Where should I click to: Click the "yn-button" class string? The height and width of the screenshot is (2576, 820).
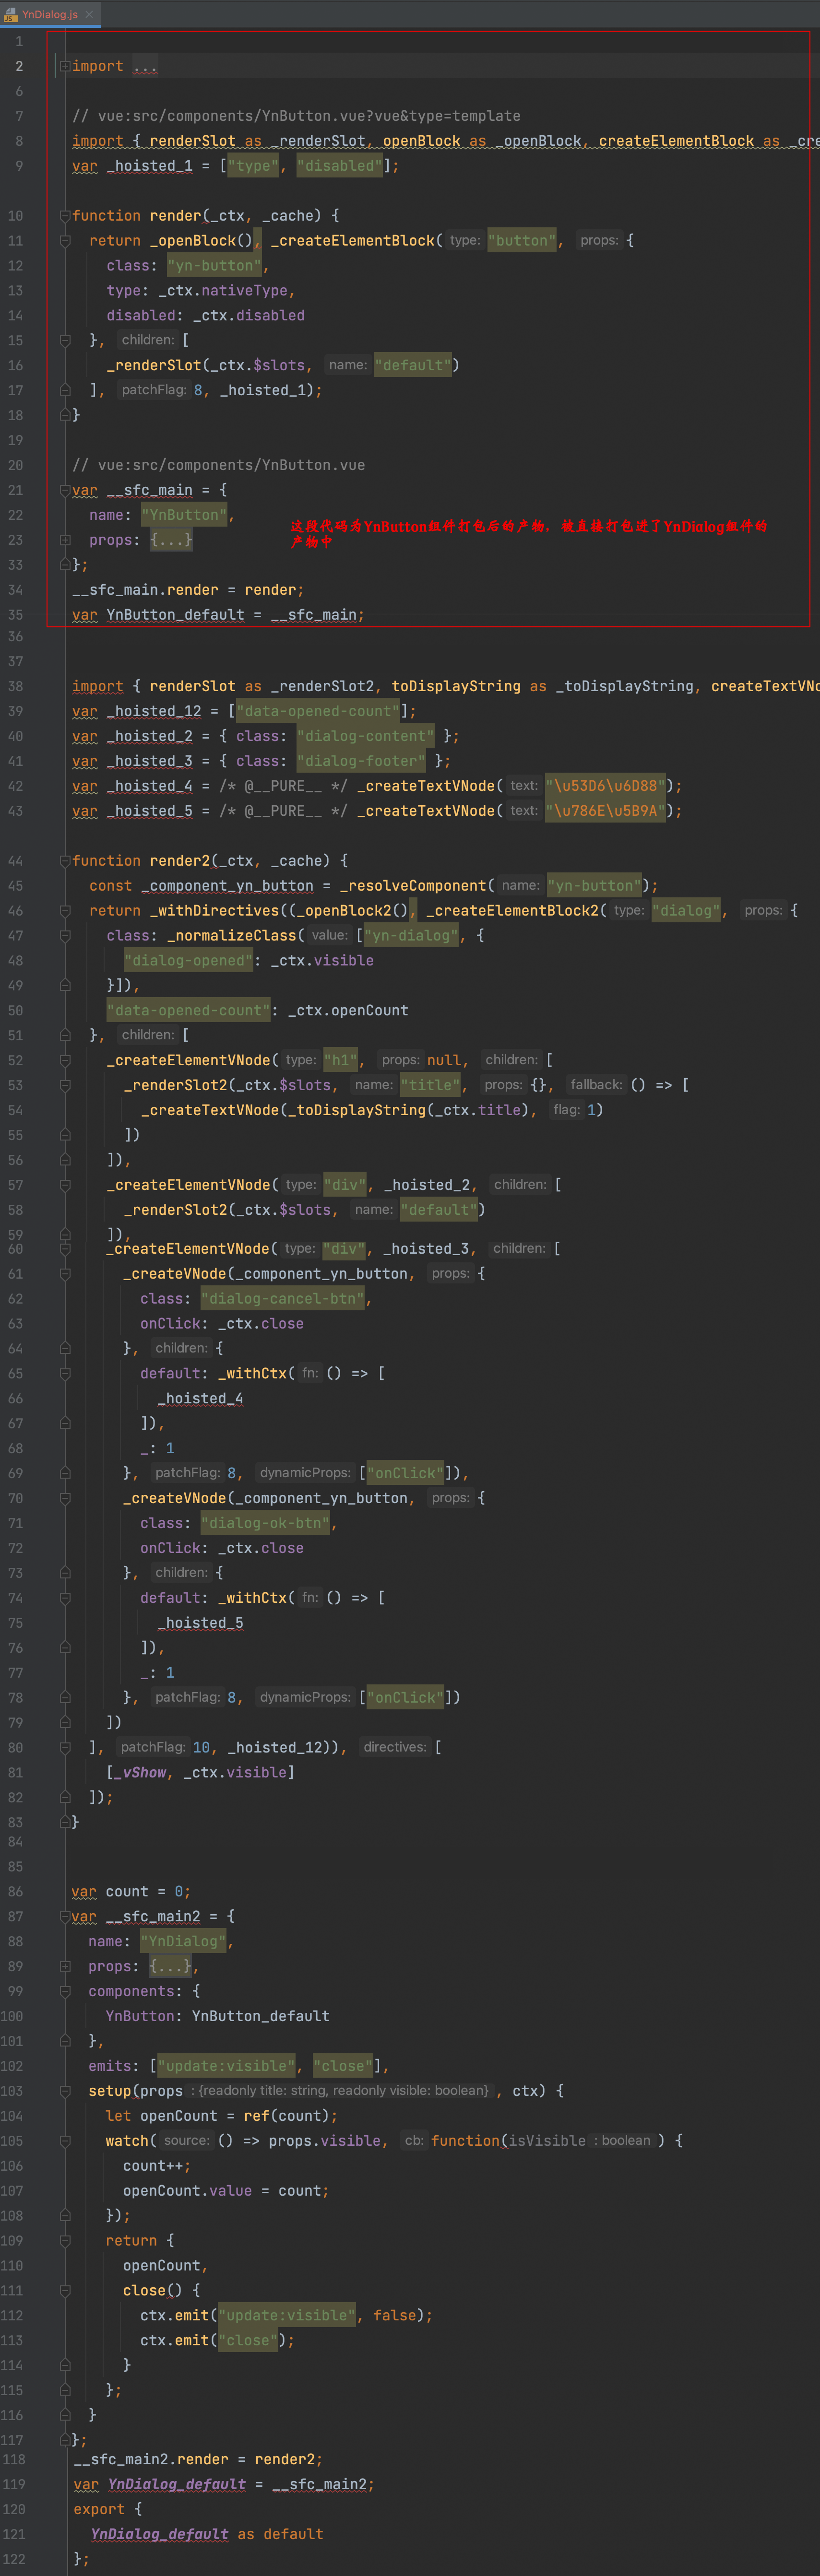(x=215, y=266)
